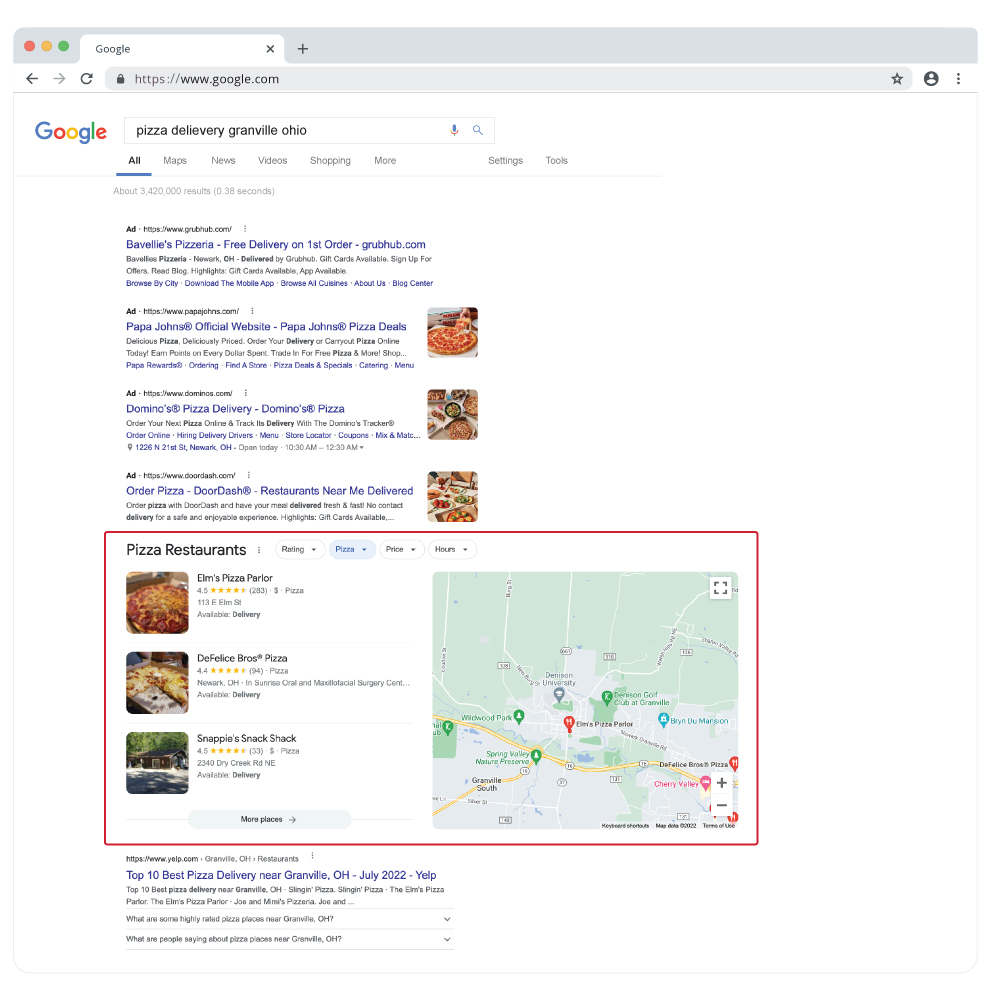Switch to the Videos tab
The width and height of the screenshot is (1000, 1000).
(272, 161)
